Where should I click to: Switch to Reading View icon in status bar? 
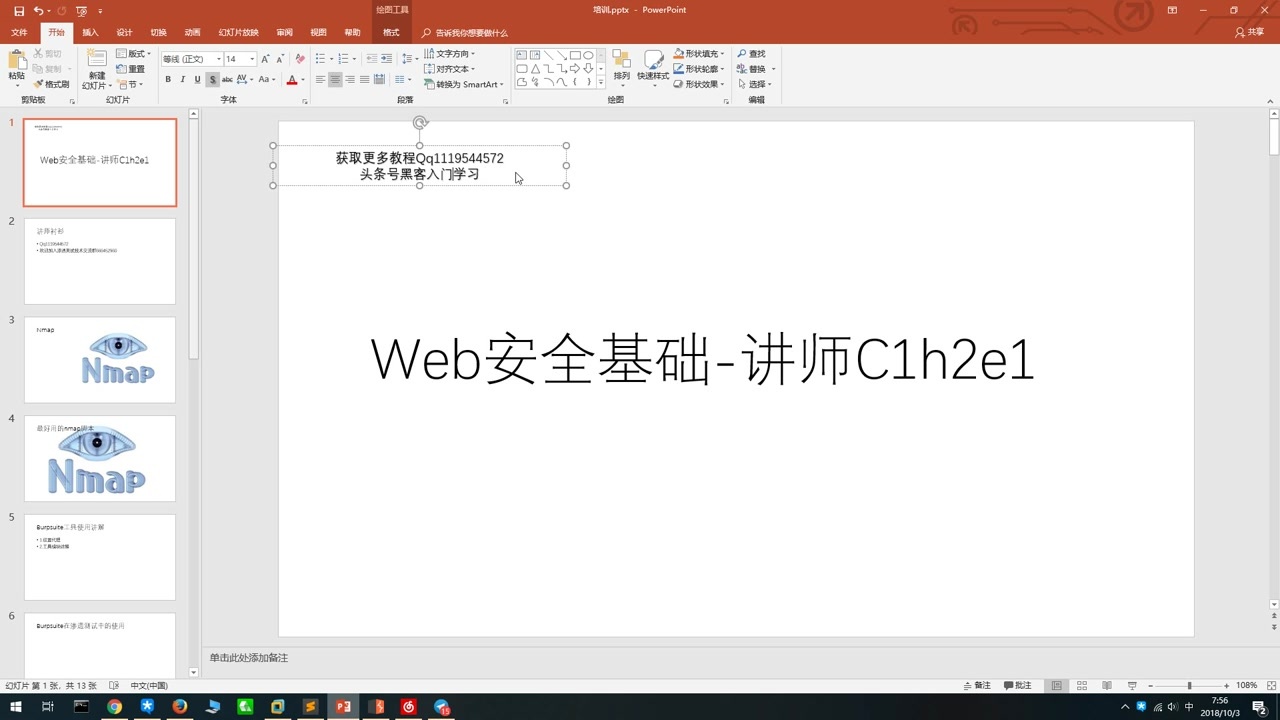pos(1107,686)
